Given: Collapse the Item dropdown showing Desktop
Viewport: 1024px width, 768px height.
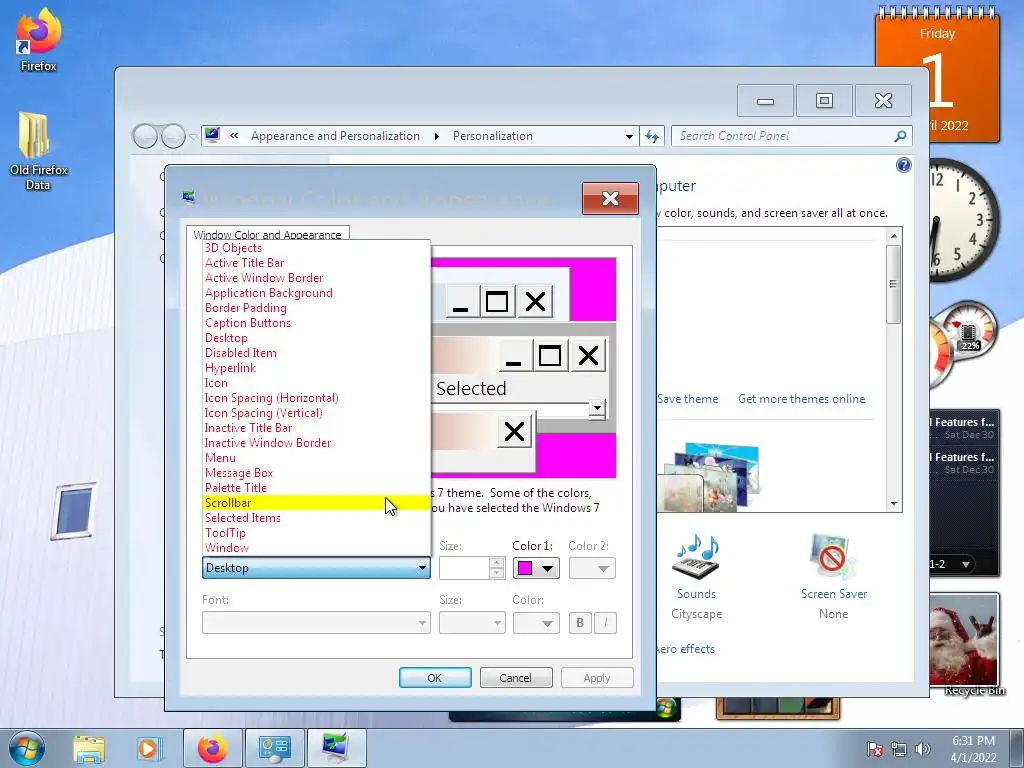Looking at the screenshot, I should (316, 568).
